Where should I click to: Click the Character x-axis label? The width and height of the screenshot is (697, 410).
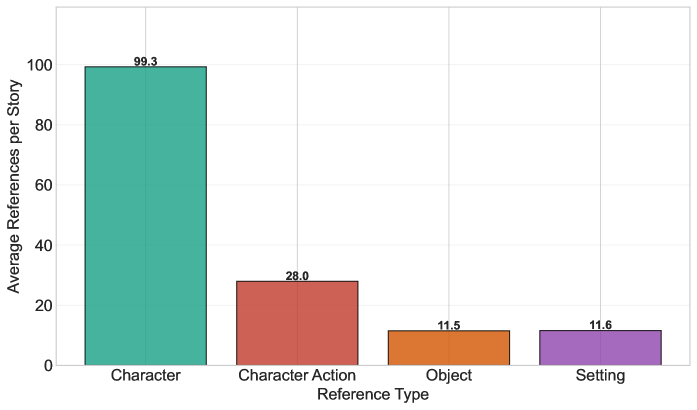[146, 376]
